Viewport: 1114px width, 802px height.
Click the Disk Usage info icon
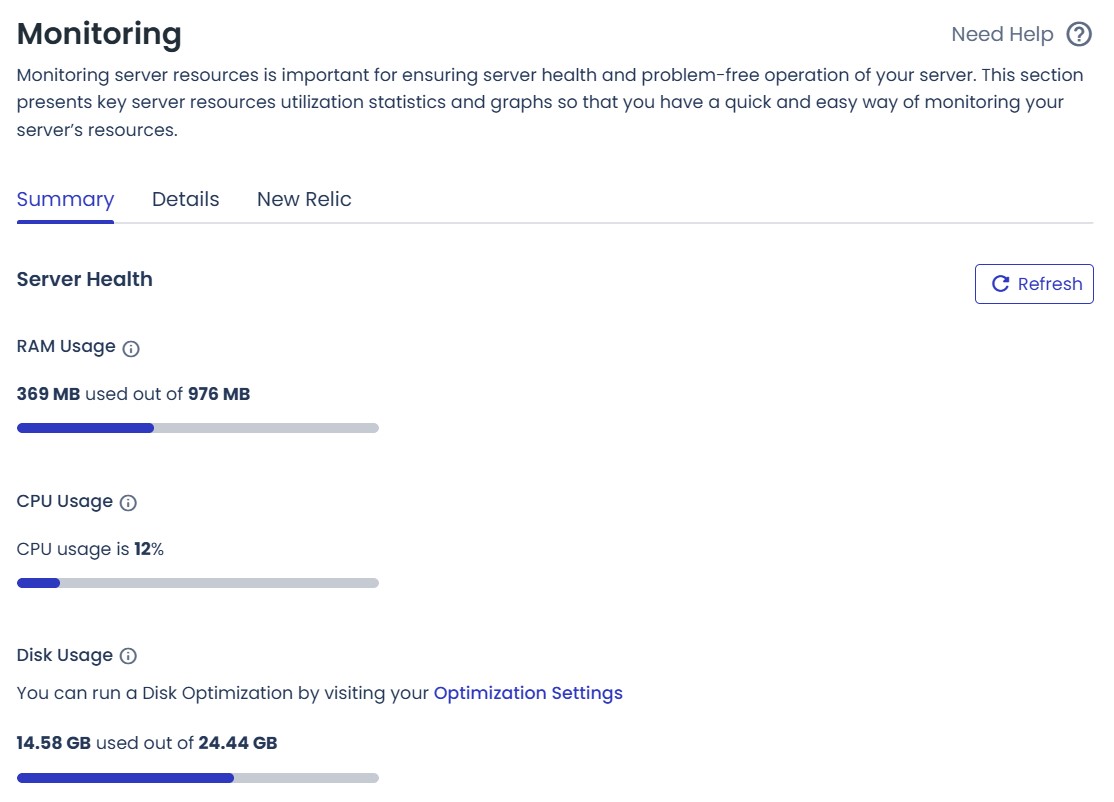click(128, 657)
